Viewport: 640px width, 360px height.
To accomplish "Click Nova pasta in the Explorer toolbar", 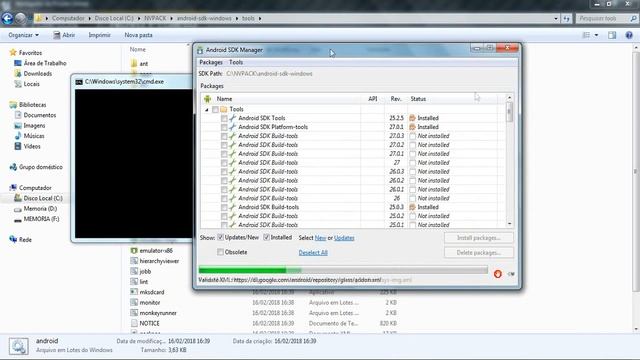I will click(138, 35).
